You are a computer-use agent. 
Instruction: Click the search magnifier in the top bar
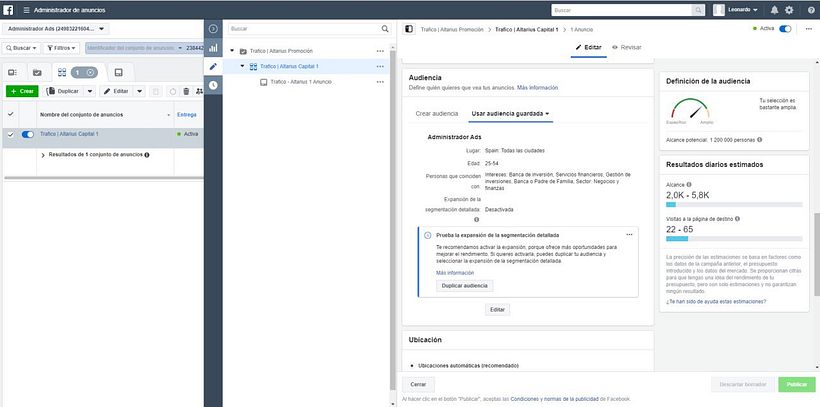point(698,10)
